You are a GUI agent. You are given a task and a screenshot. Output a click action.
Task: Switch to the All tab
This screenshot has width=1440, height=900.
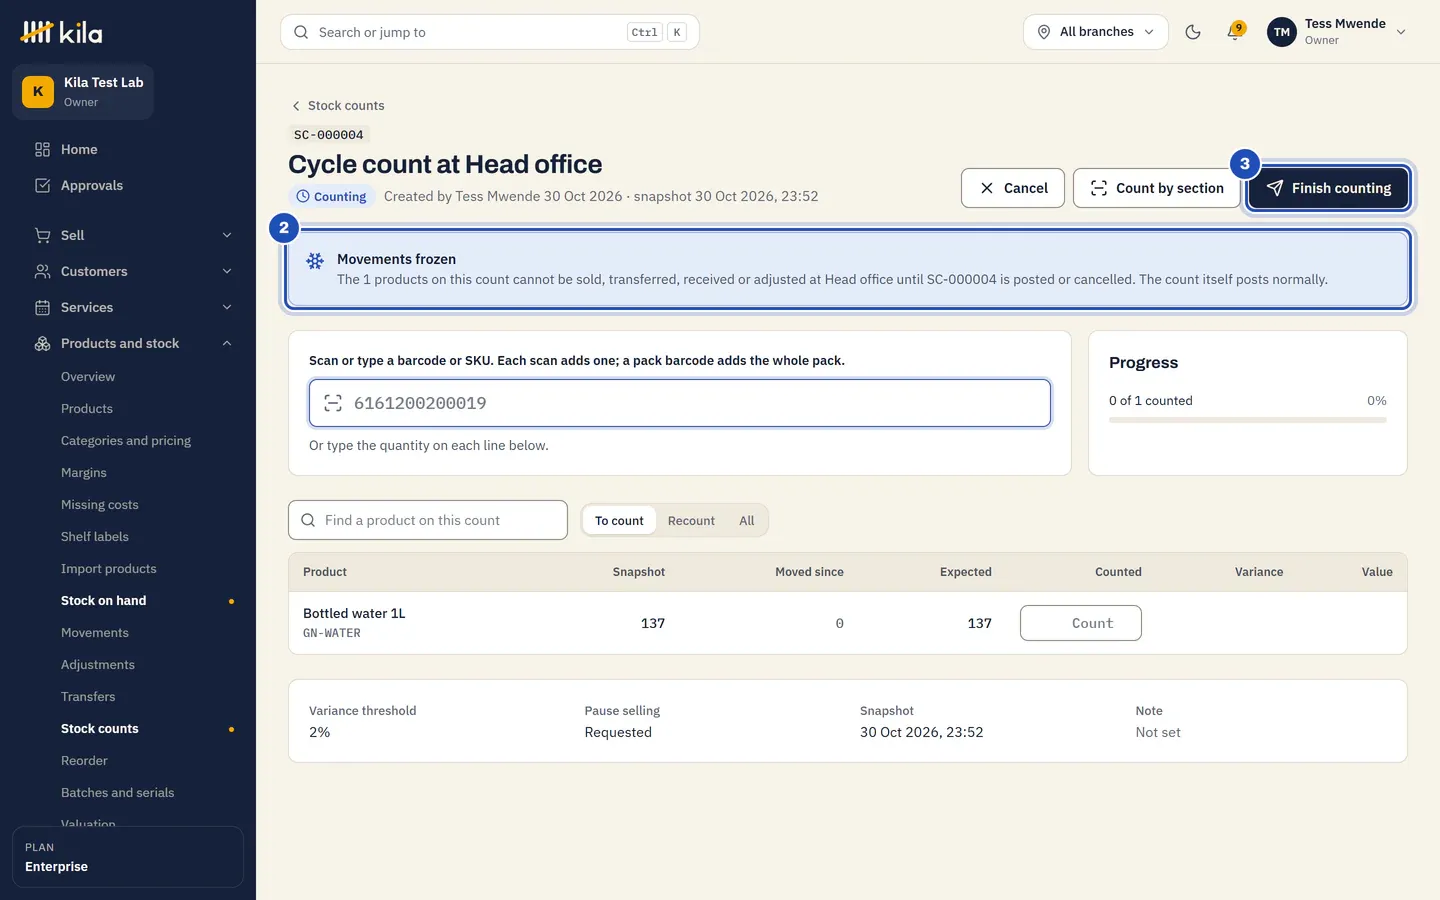(x=747, y=521)
